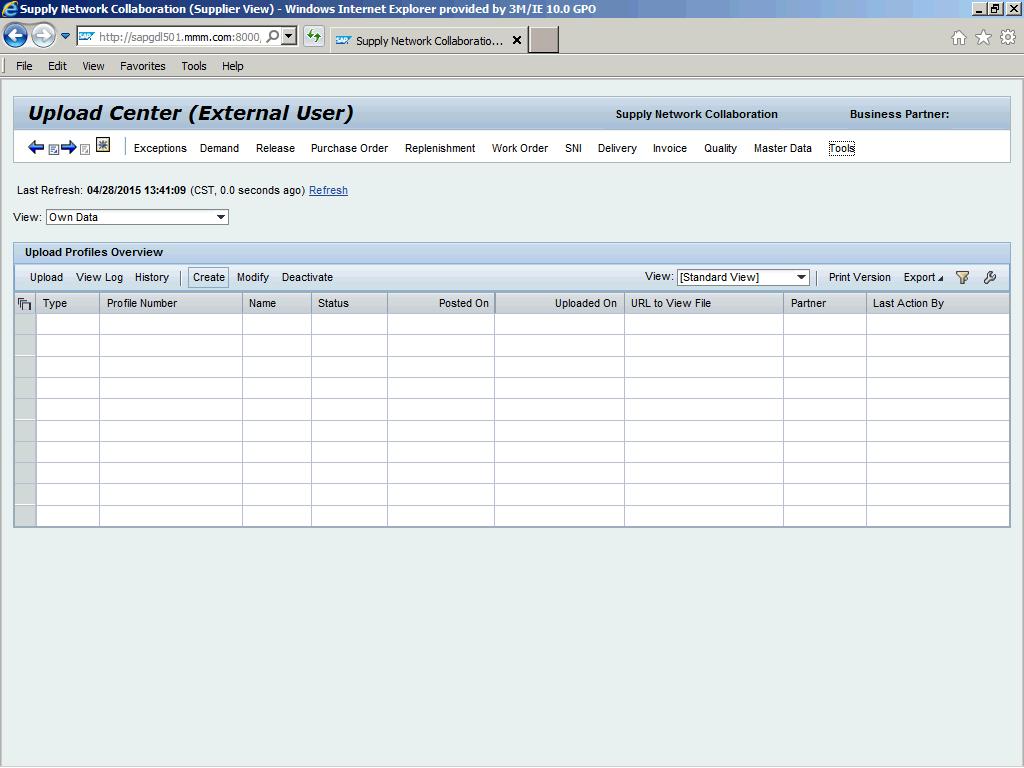Open the back history list icon
1024x768 pixels.
pos(54,150)
